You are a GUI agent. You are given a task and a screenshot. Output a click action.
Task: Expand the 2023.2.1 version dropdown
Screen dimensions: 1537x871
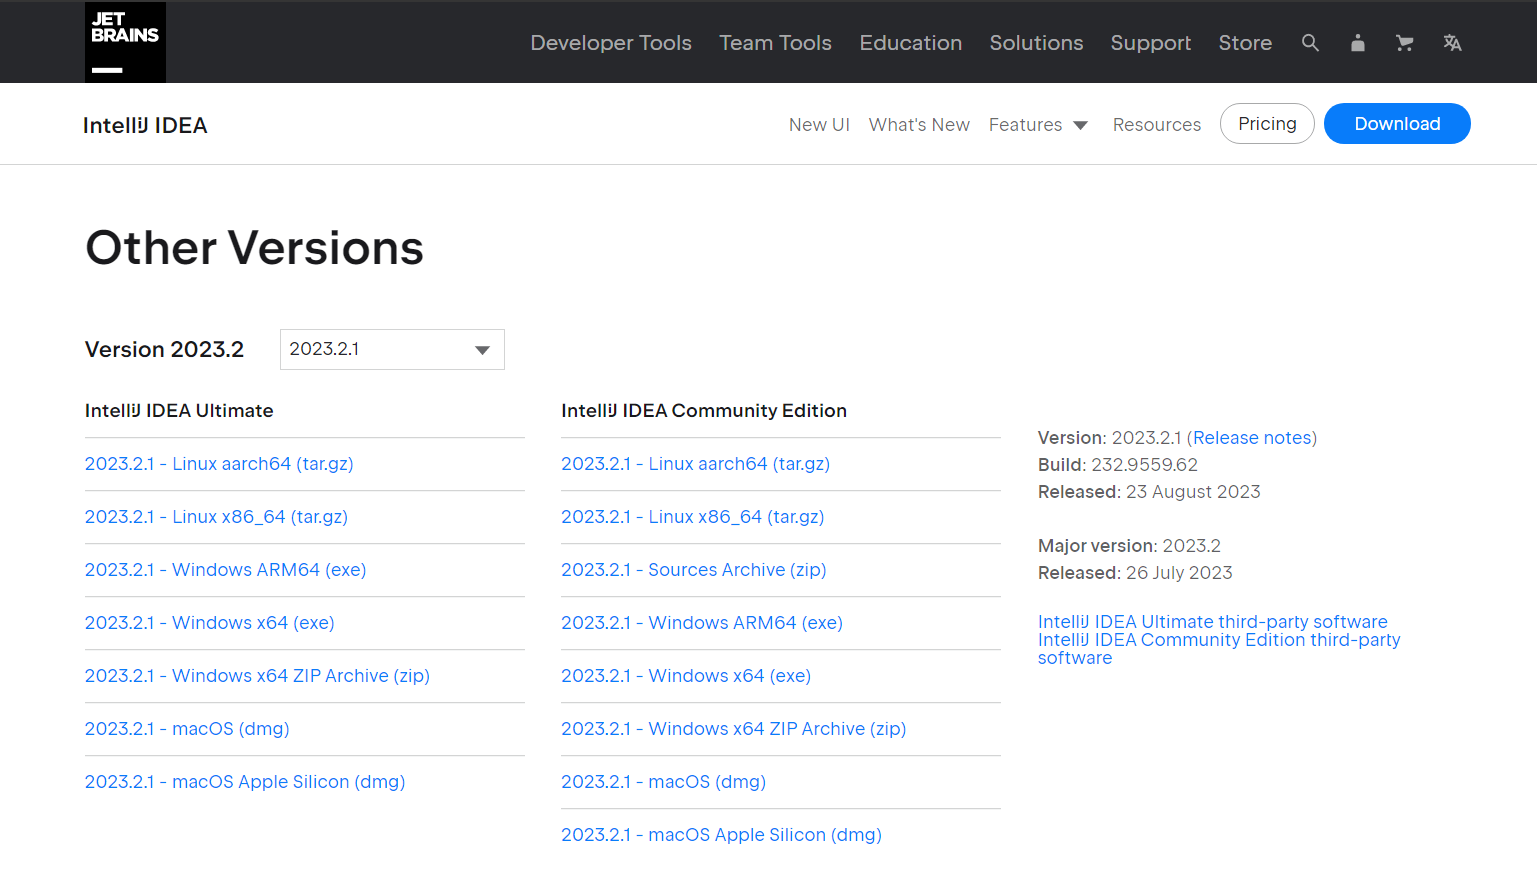click(392, 350)
